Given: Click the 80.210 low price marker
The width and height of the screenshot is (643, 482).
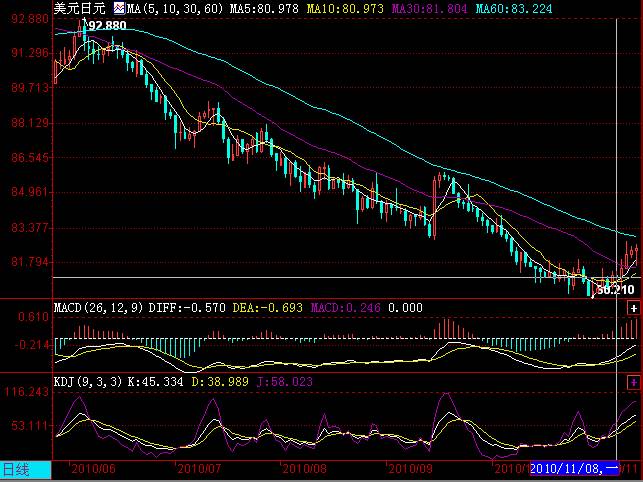Looking at the screenshot, I should [x=615, y=290].
